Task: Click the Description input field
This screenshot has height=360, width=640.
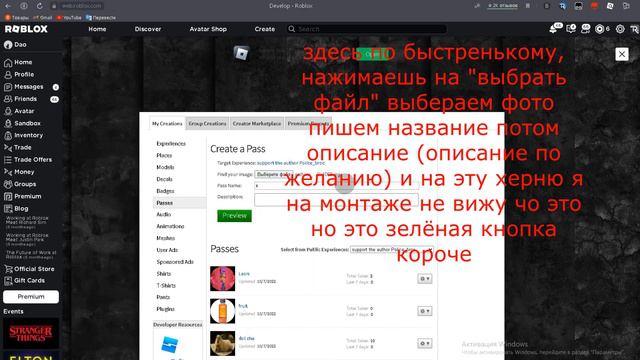Action: pos(336,200)
